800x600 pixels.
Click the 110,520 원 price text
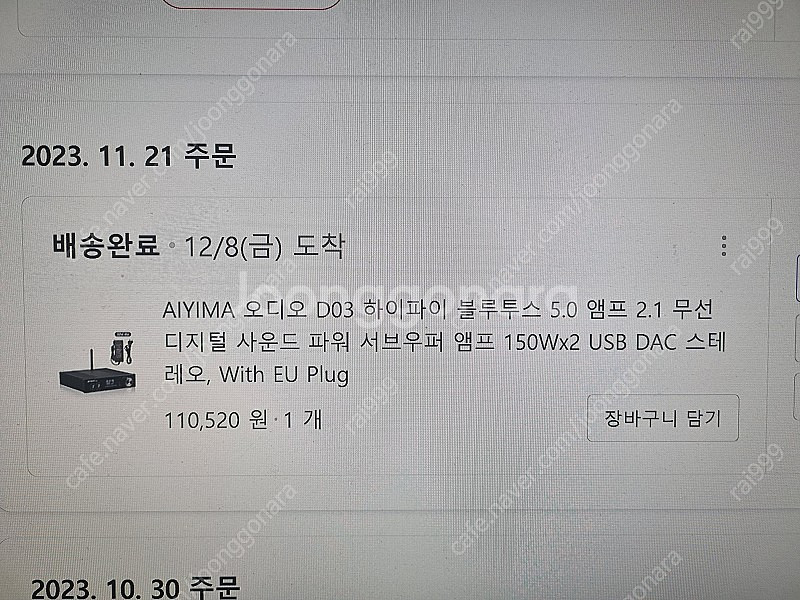[215, 420]
